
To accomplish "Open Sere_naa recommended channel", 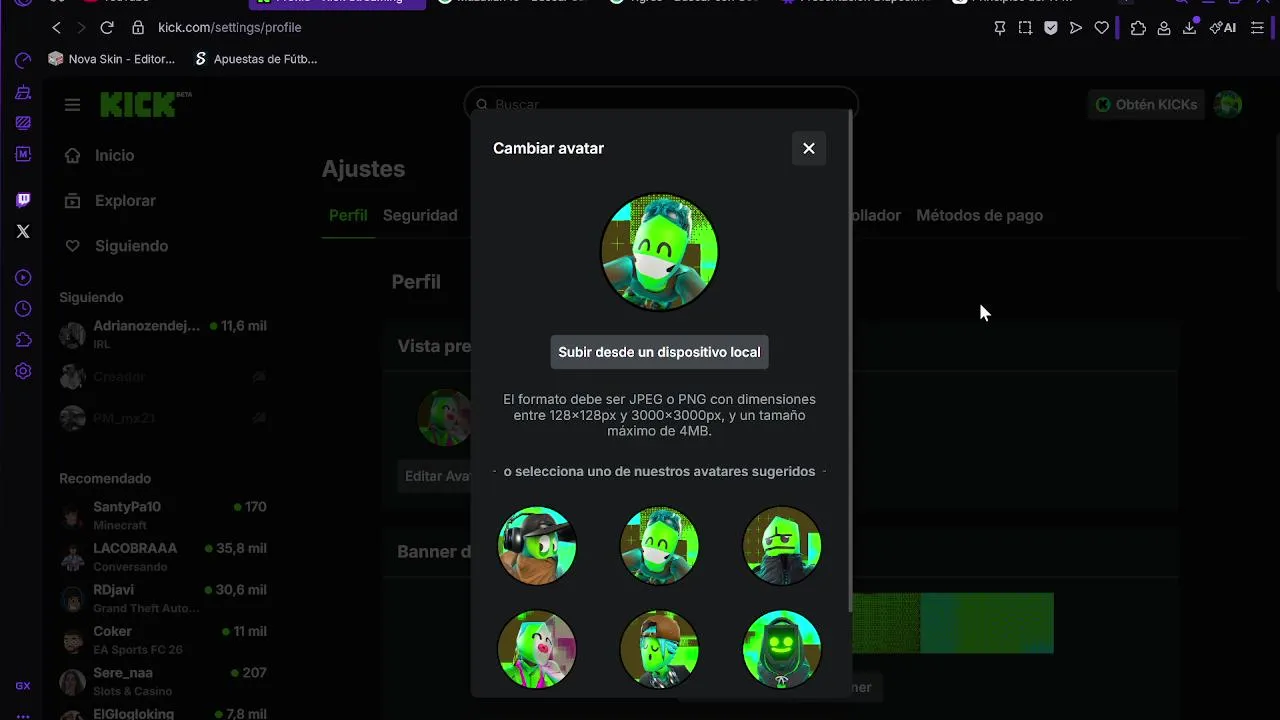I will coord(163,681).
